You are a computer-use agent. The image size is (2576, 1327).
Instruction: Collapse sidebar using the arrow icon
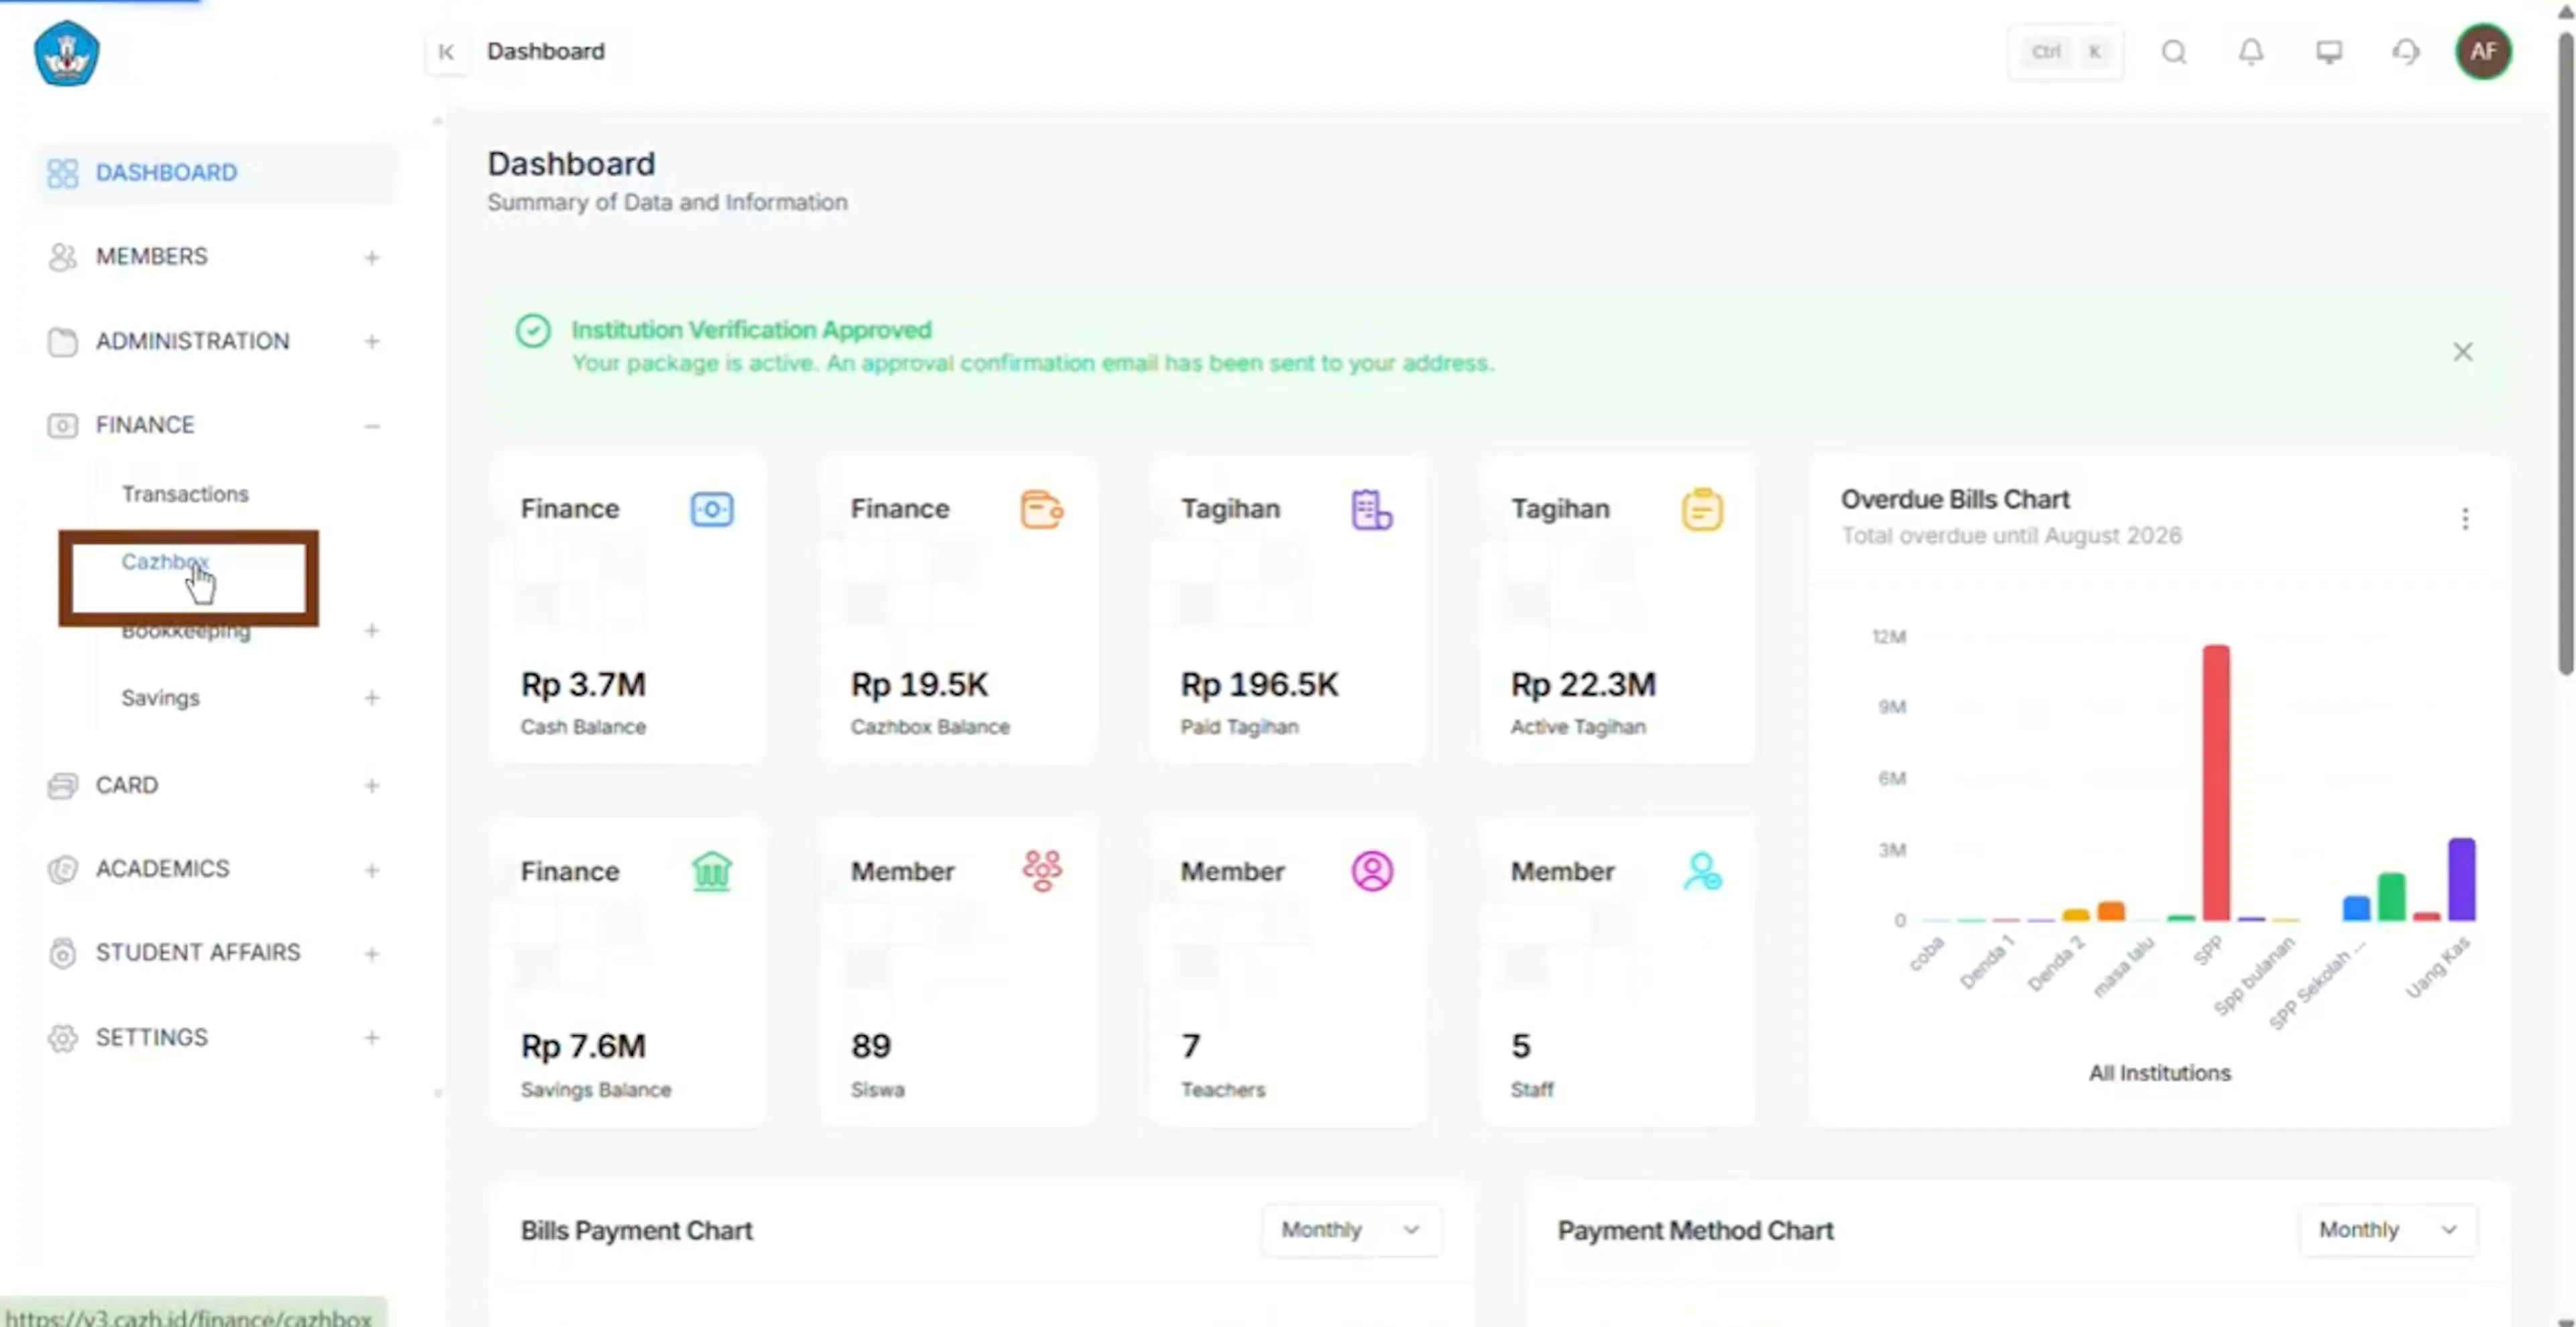coord(446,52)
